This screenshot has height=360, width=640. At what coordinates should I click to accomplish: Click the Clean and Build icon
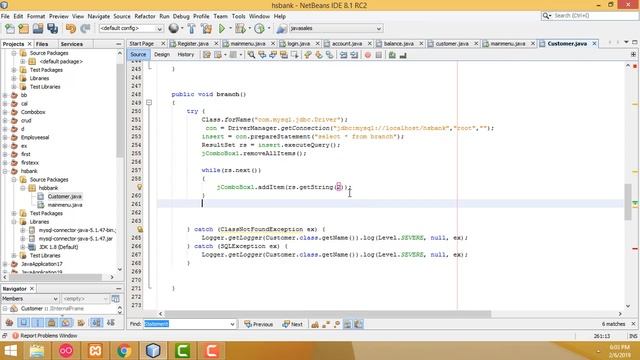(x=207, y=29)
